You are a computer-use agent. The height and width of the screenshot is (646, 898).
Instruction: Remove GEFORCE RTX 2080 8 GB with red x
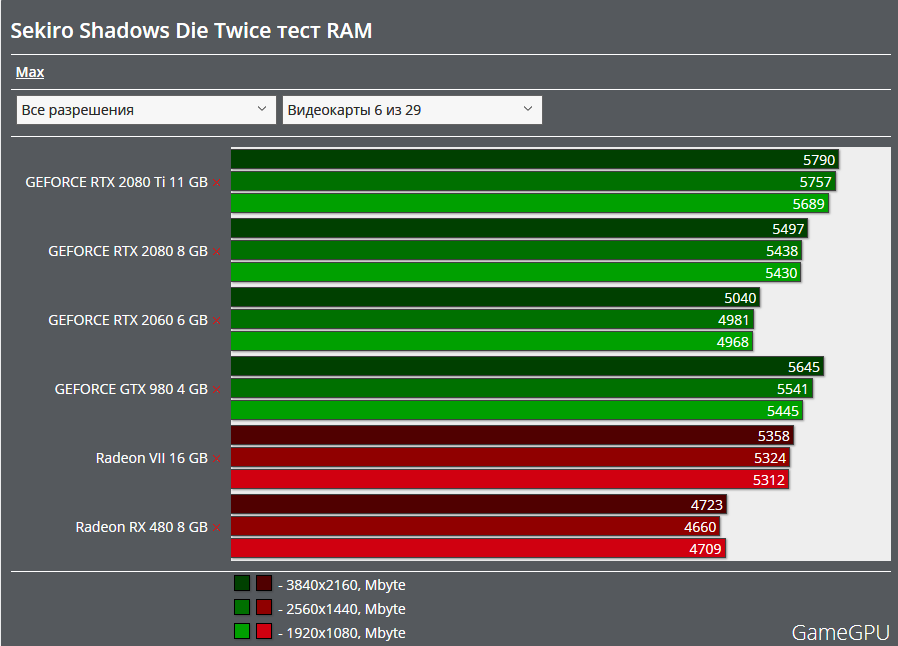216,252
